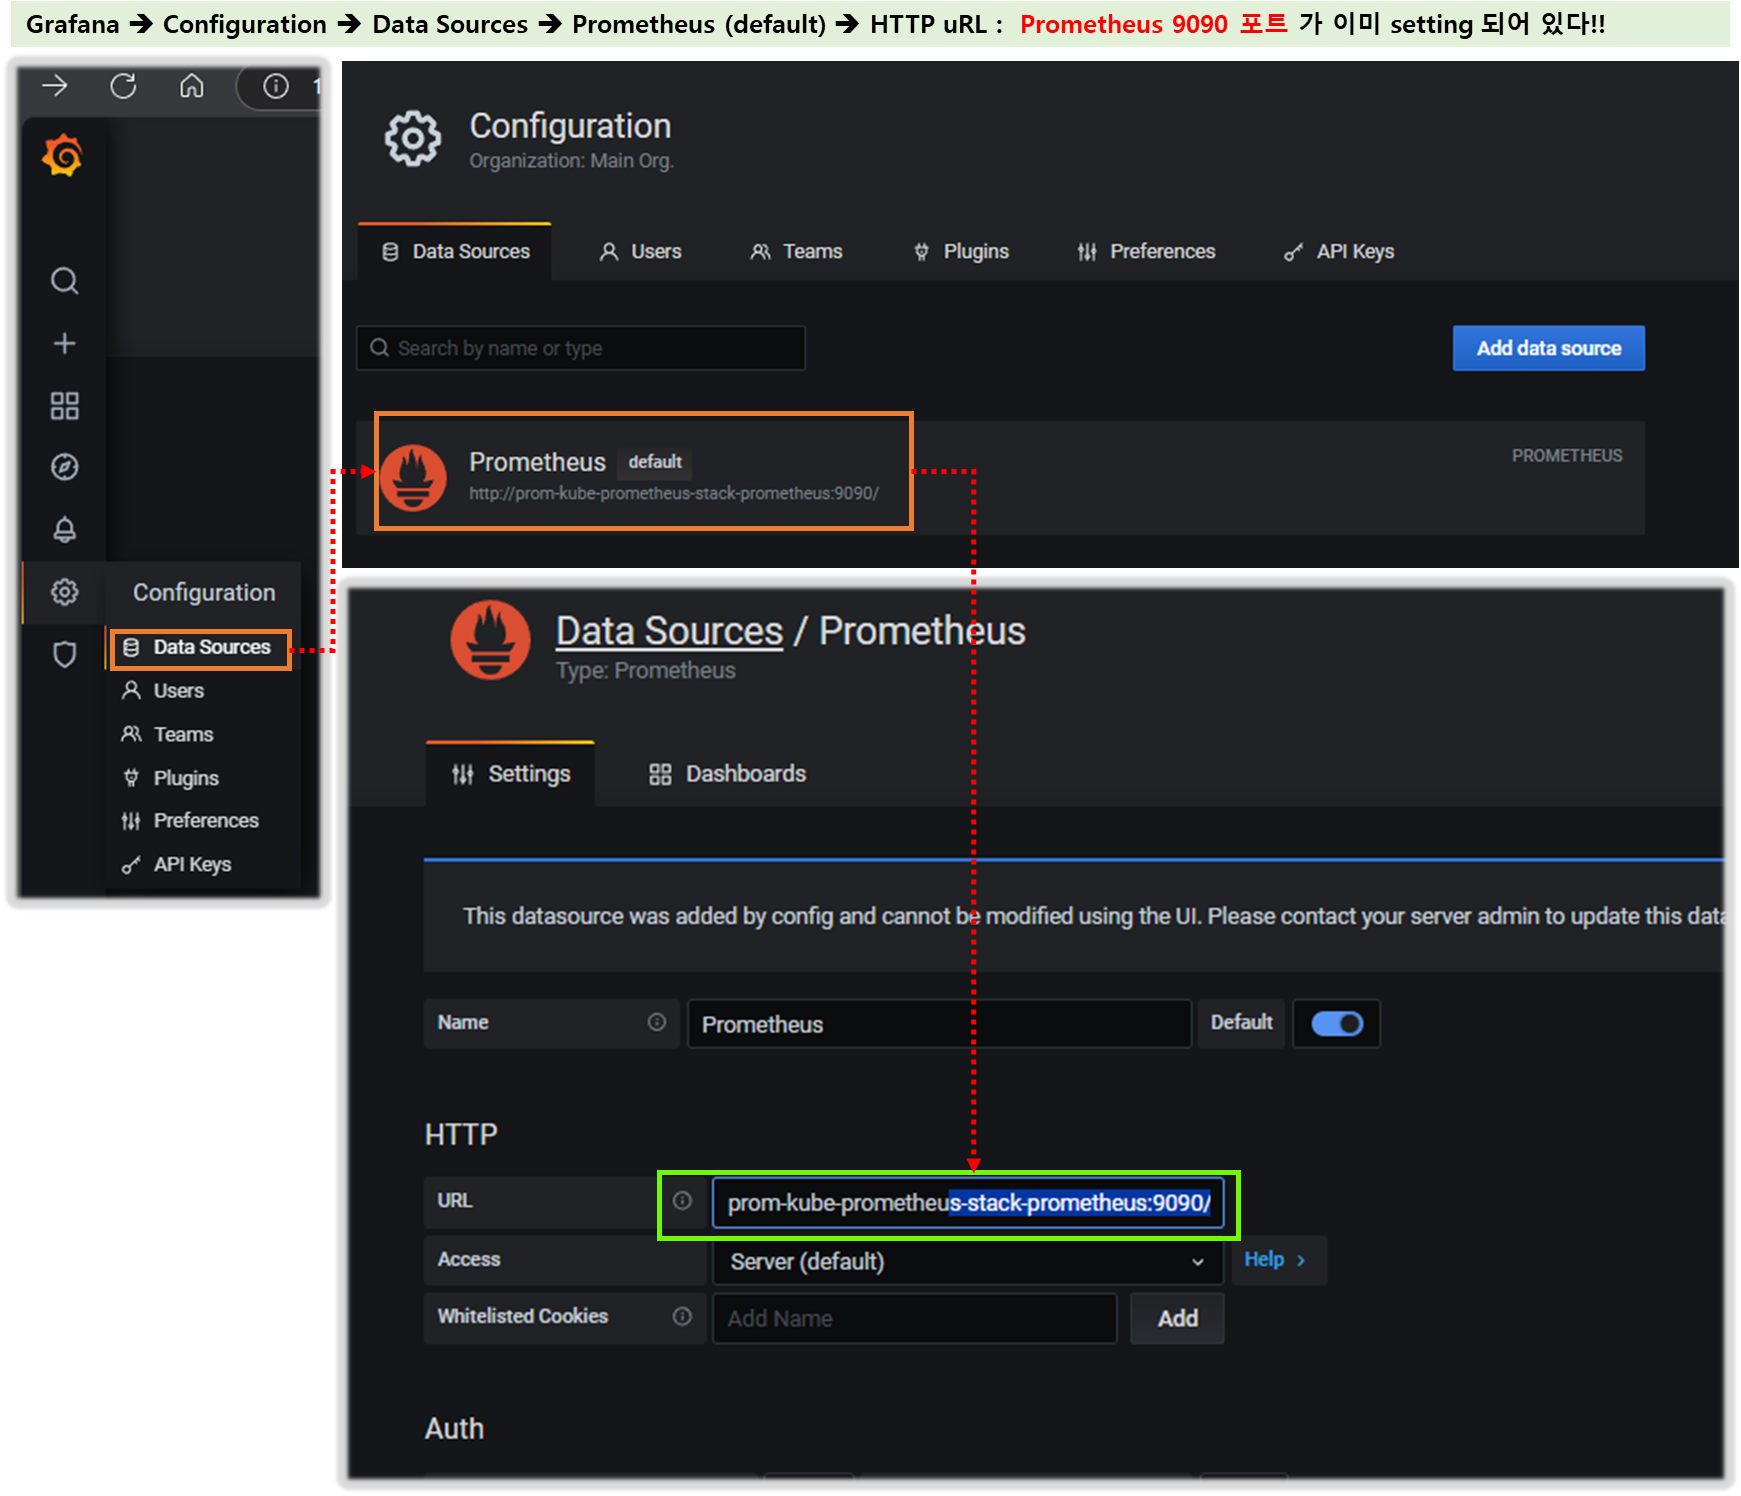The image size is (1741, 1496).
Task: Click the HTTP section heading
Action: coord(461,1135)
